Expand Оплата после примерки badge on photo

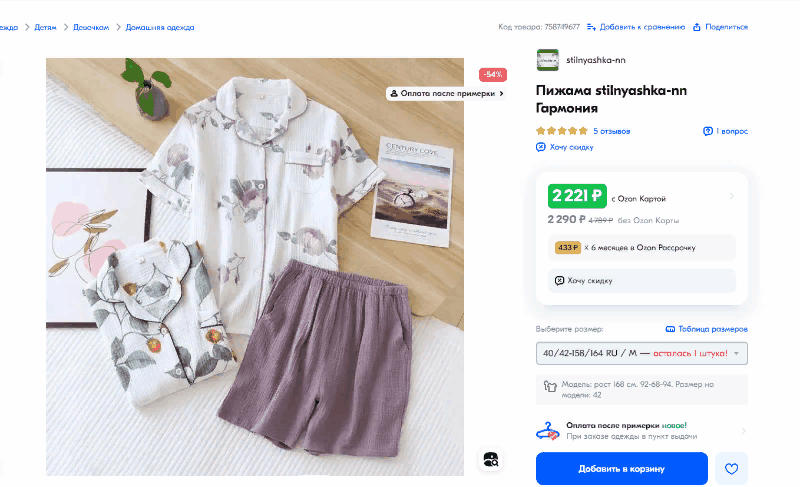pos(447,93)
